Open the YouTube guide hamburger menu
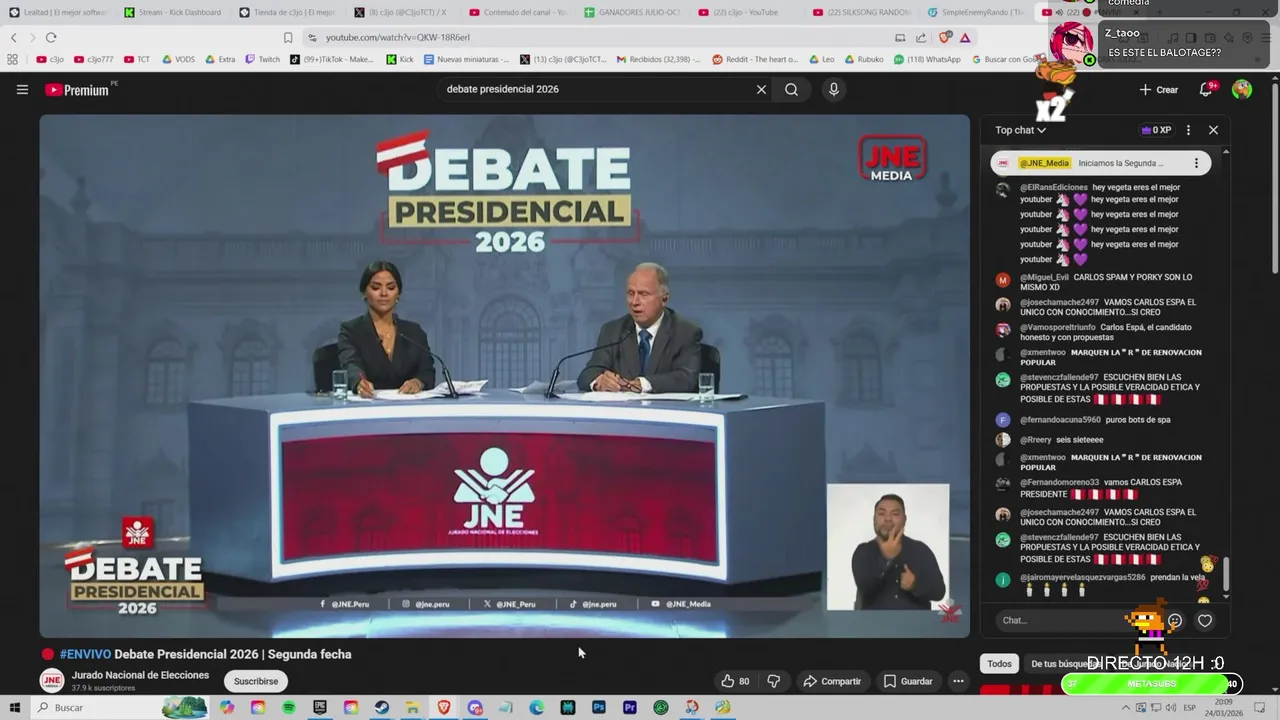 [22, 89]
